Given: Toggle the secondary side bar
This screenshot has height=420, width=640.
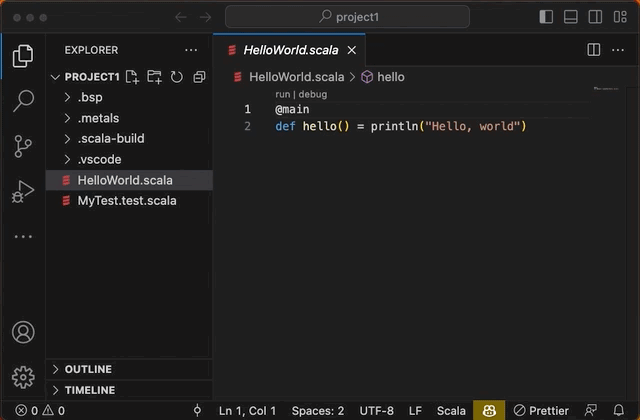Looking at the screenshot, I should (x=595, y=17).
